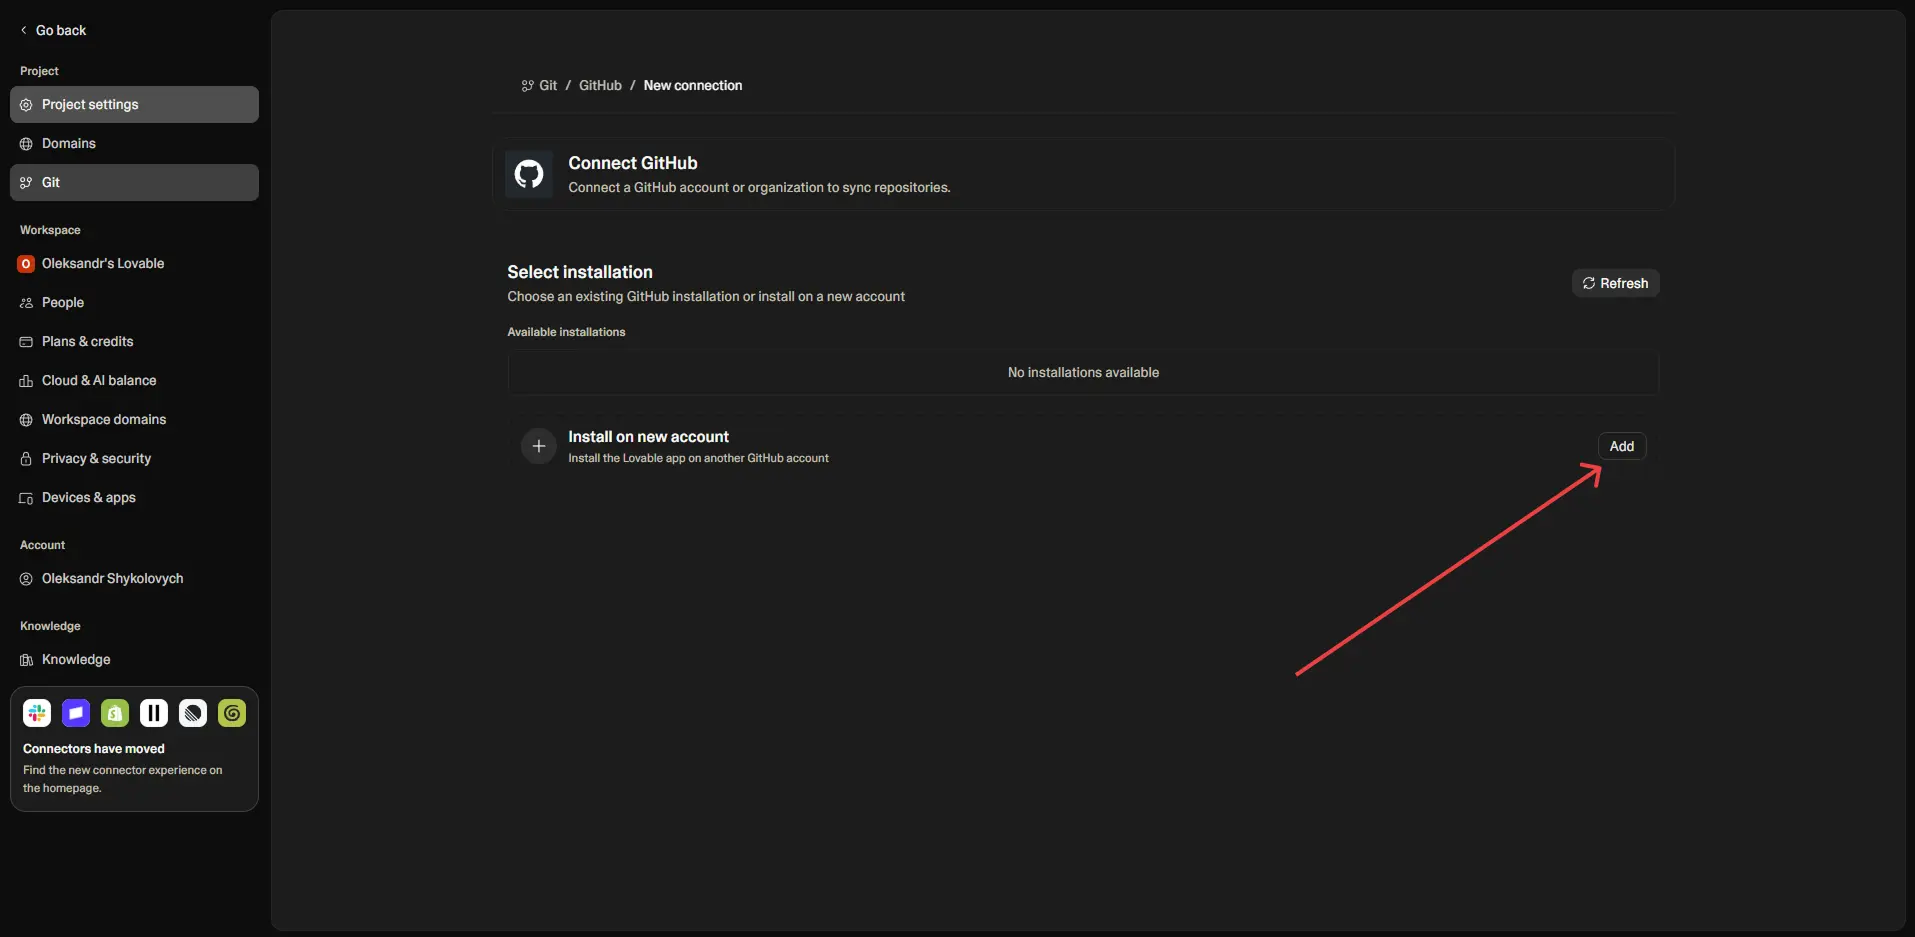The image size is (1915, 937).
Task: Click the Plans & credits card icon
Action: point(26,342)
